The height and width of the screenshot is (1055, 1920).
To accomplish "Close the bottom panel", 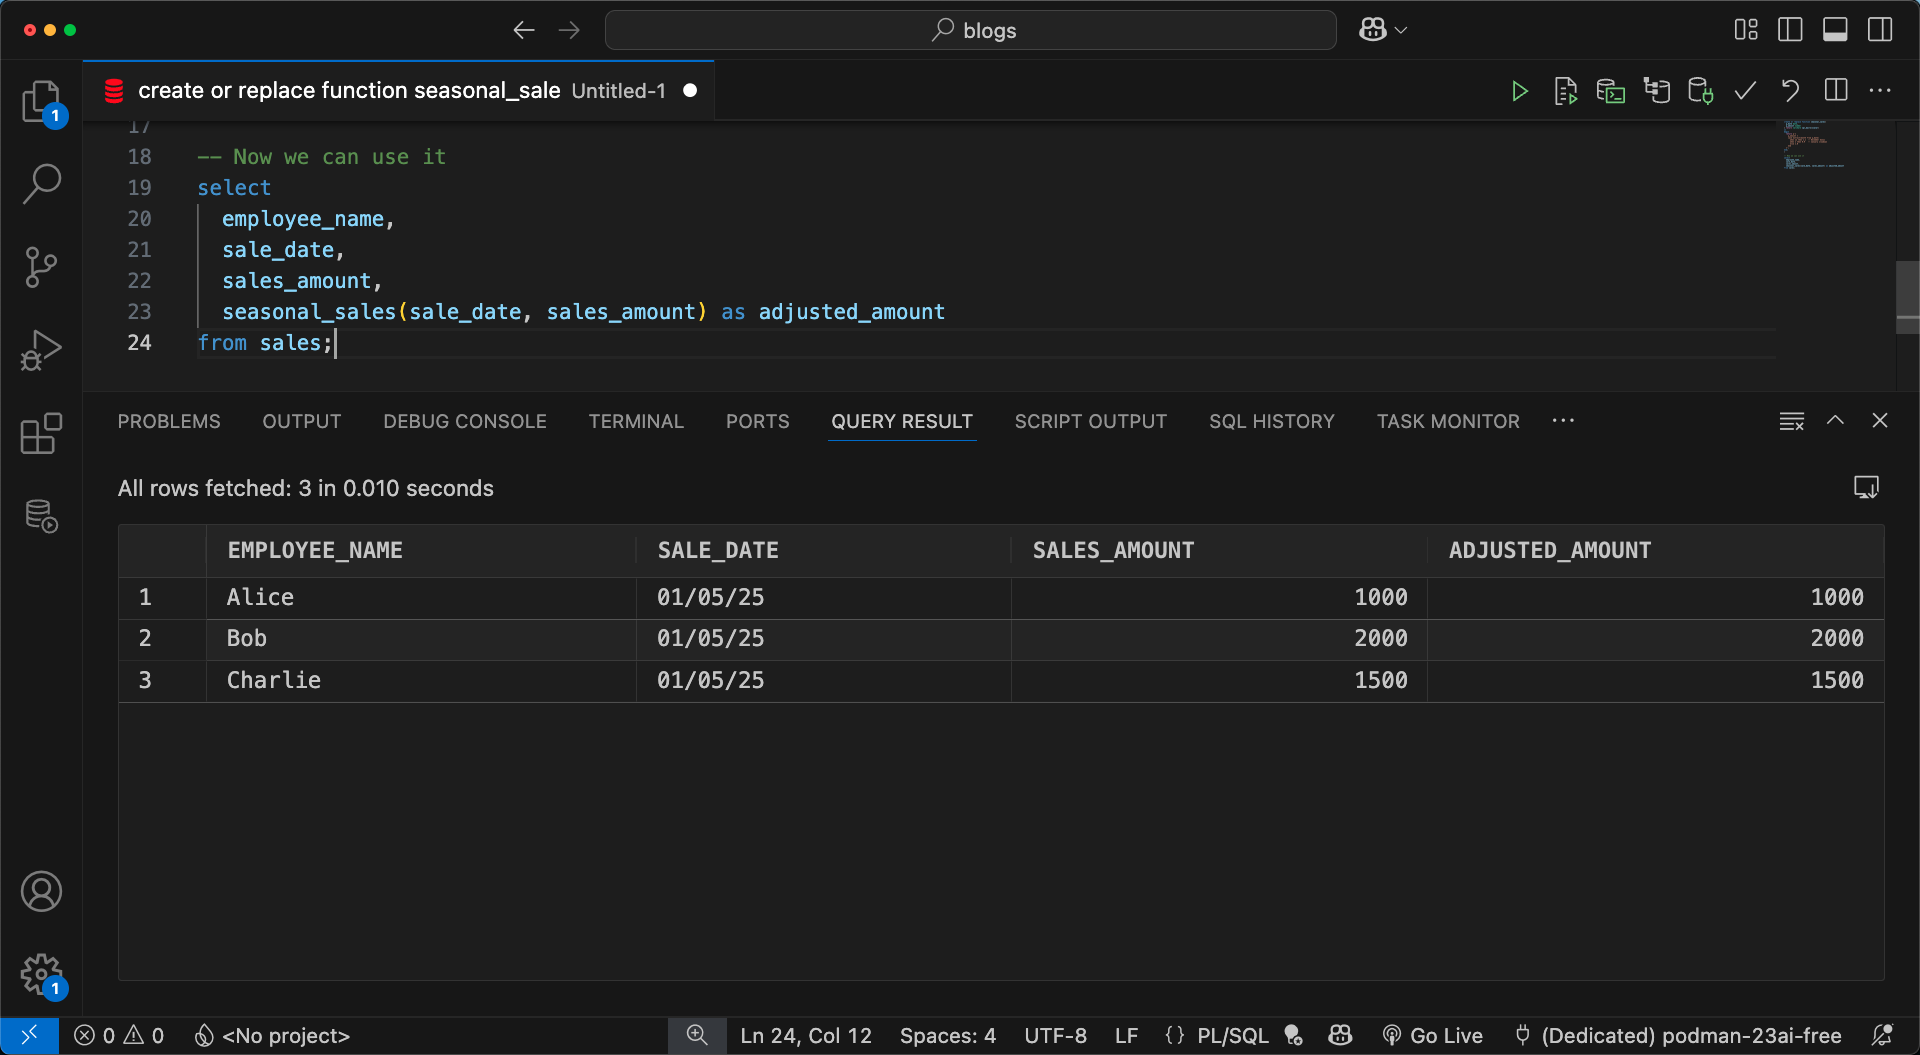I will tap(1880, 420).
